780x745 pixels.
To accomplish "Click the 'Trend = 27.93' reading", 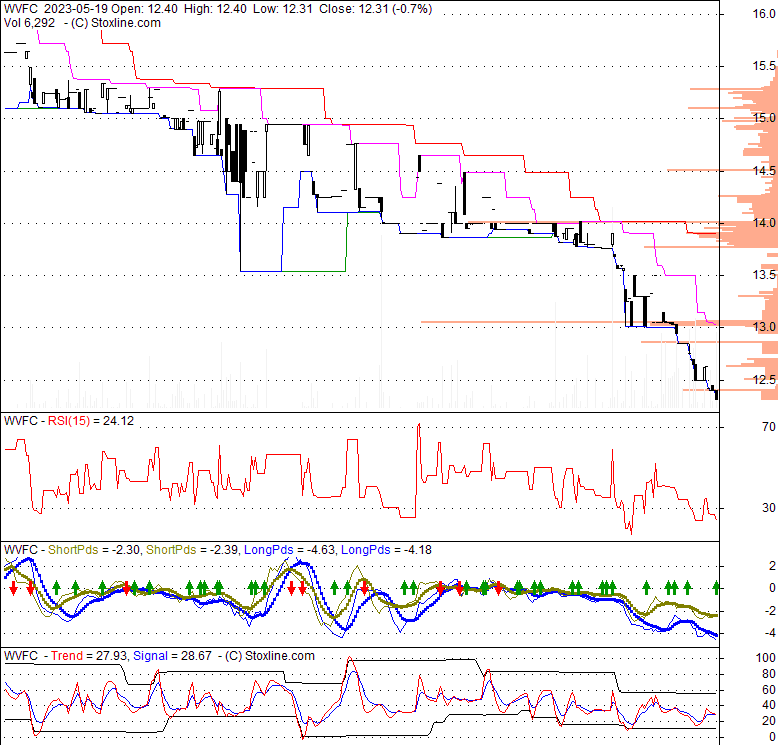I will [x=89, y=656].
